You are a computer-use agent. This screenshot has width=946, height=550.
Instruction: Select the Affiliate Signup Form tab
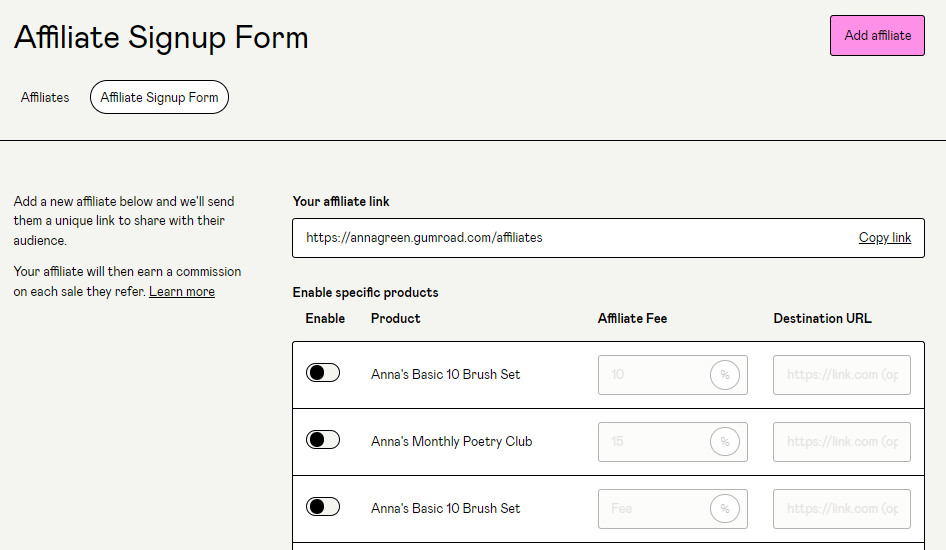click(x=159, y=97)
